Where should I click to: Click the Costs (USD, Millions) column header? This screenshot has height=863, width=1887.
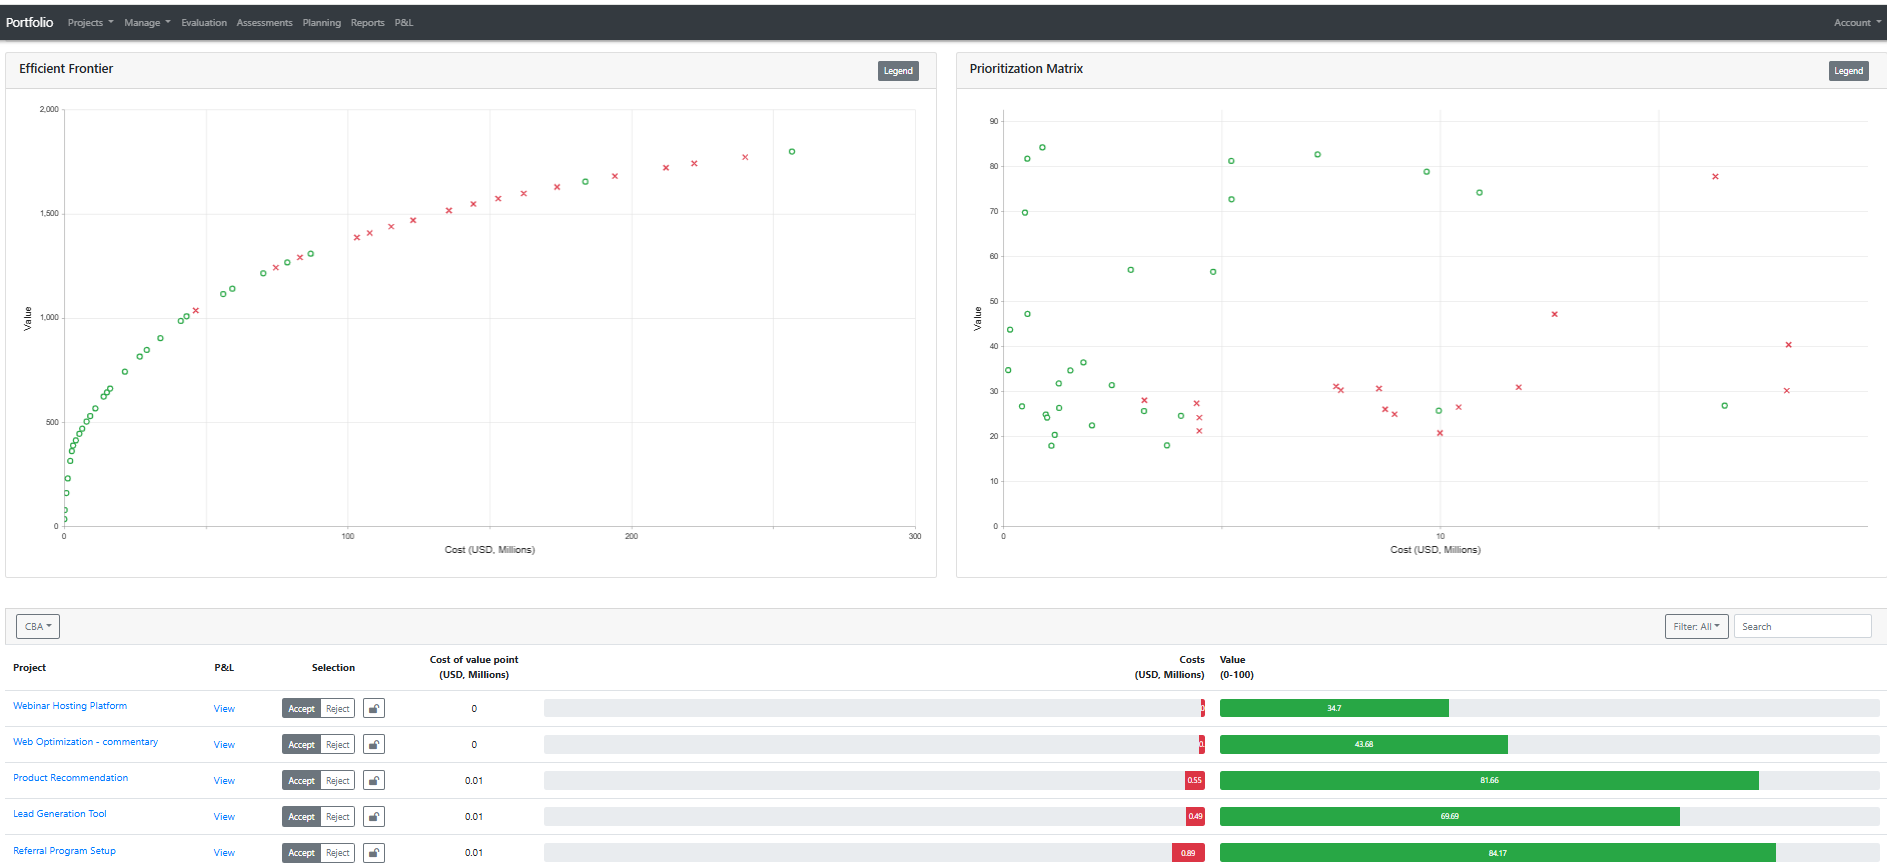click(x=1170, y=667)
